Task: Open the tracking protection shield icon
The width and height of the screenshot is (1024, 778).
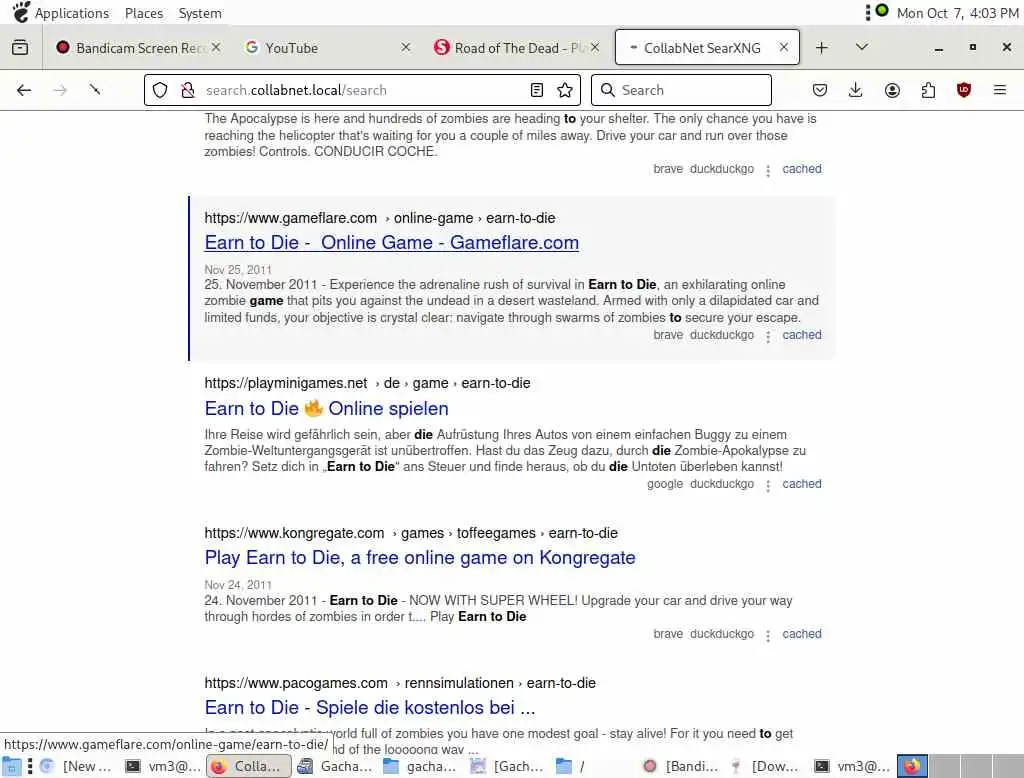Action: coord(160,90)
